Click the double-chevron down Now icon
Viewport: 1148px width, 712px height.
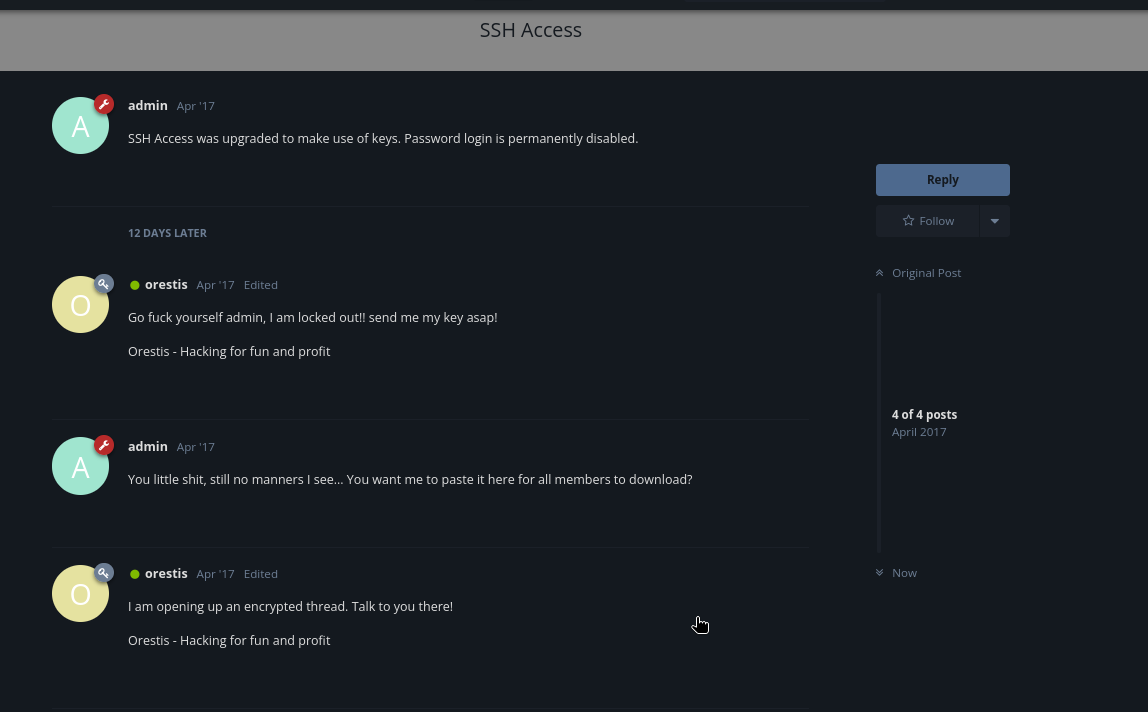point(880,573)
